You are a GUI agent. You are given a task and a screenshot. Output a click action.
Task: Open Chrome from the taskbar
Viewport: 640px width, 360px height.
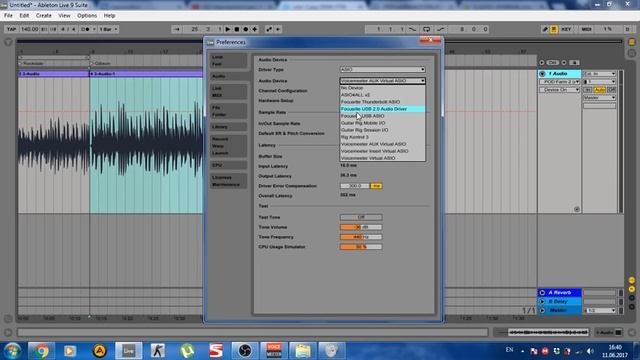click(41, 351)
